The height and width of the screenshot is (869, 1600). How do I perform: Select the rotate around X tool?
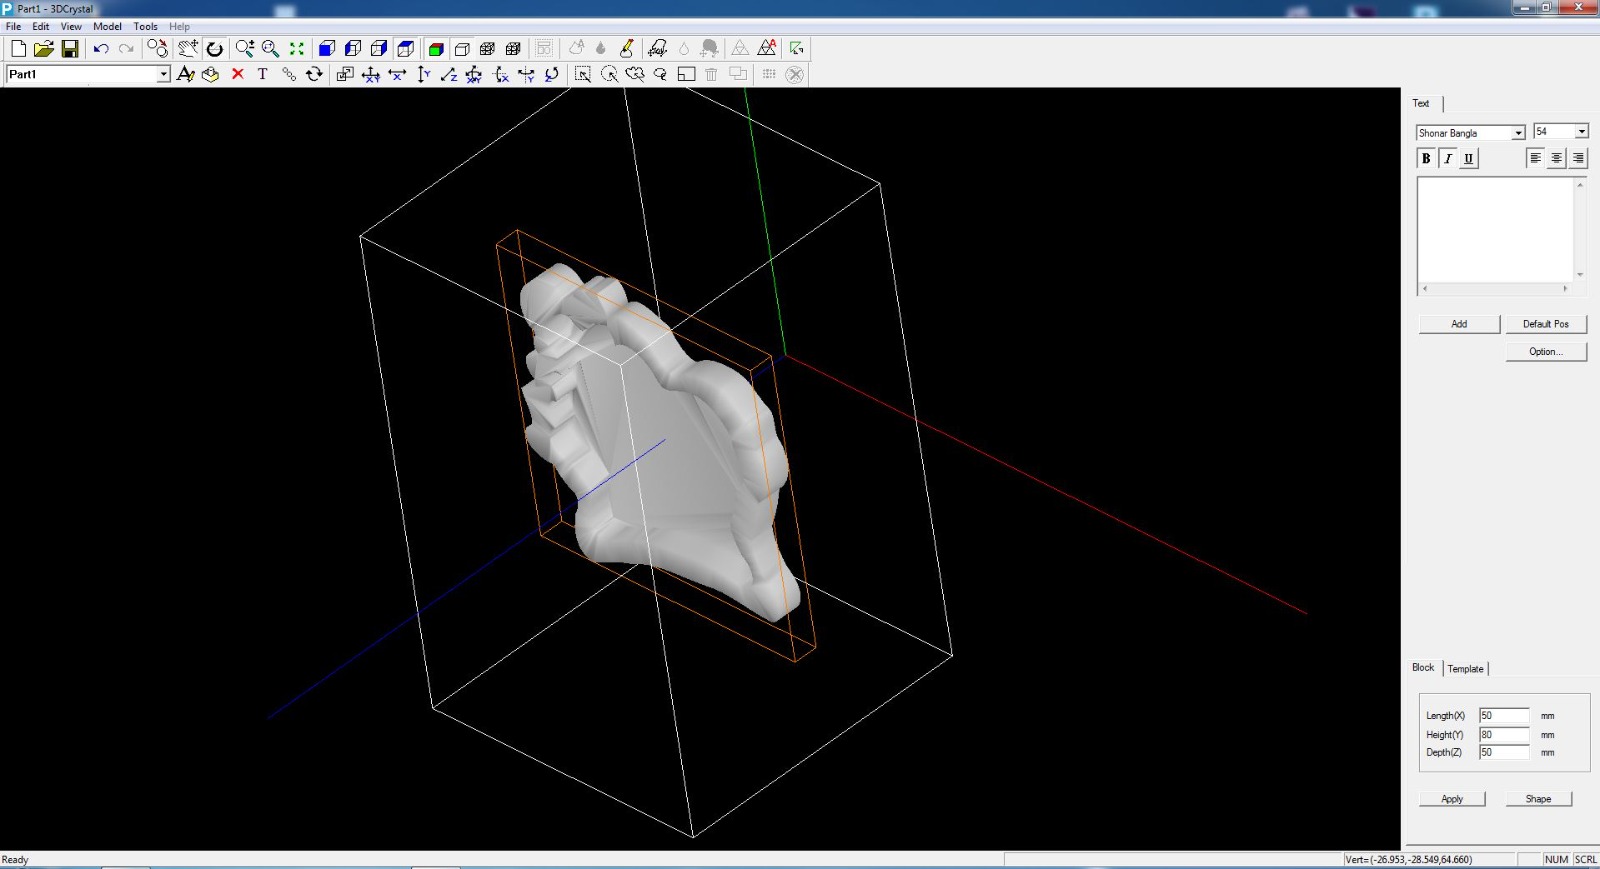coord(501,74)
